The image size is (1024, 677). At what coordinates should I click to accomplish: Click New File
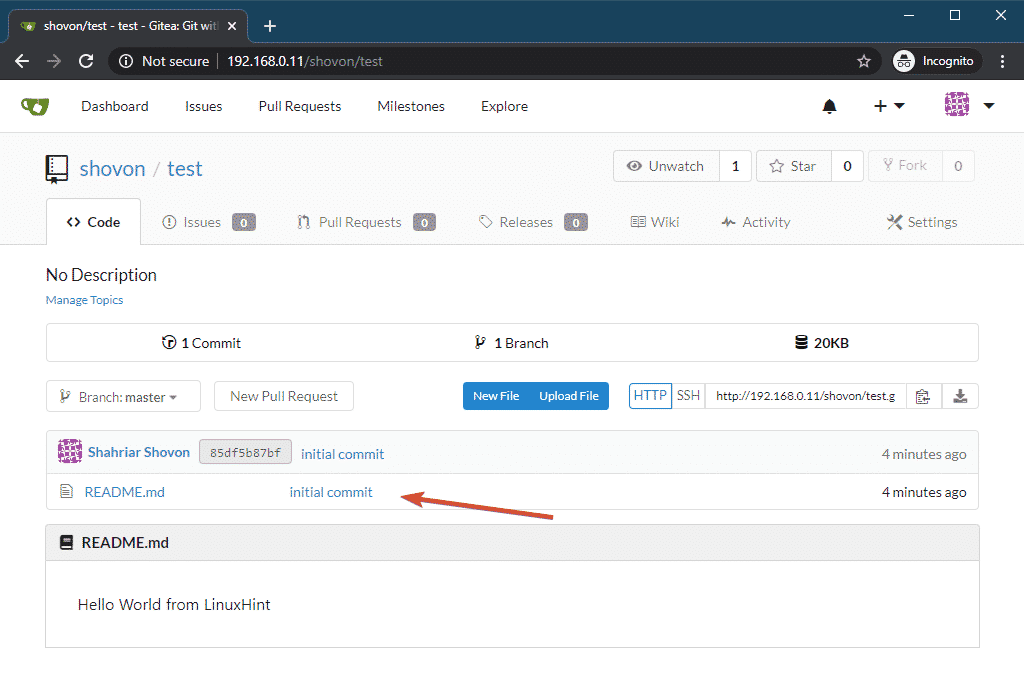click(x=496, y=396)
